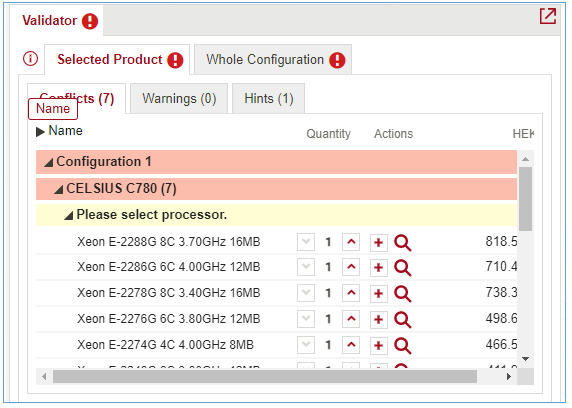Select Xeon E-2288G 8C 3.70GHz 16MB row
572x408 pixels.
click(276, 242)
